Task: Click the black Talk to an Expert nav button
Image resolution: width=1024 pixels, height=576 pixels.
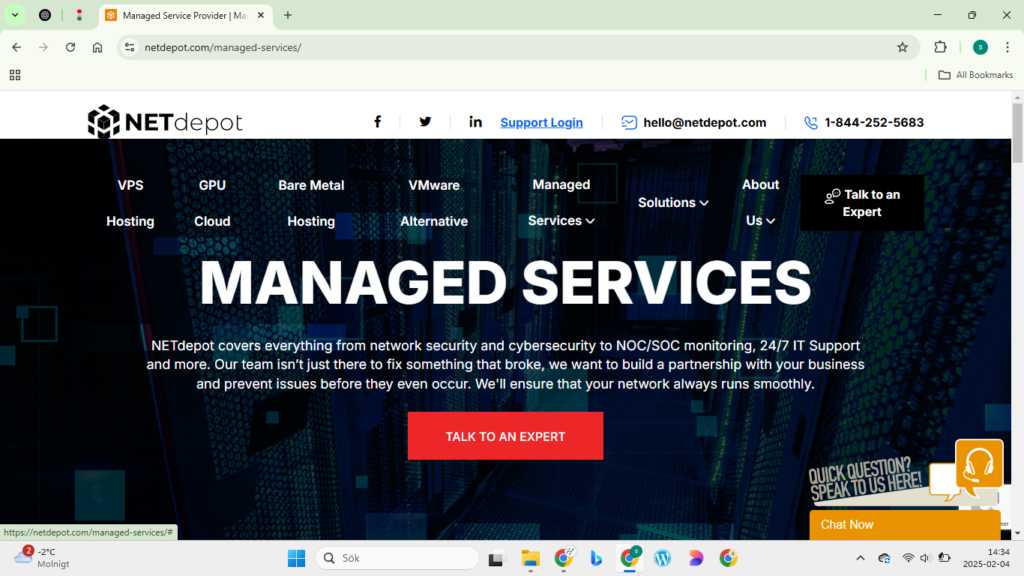Action: (862, 202)
